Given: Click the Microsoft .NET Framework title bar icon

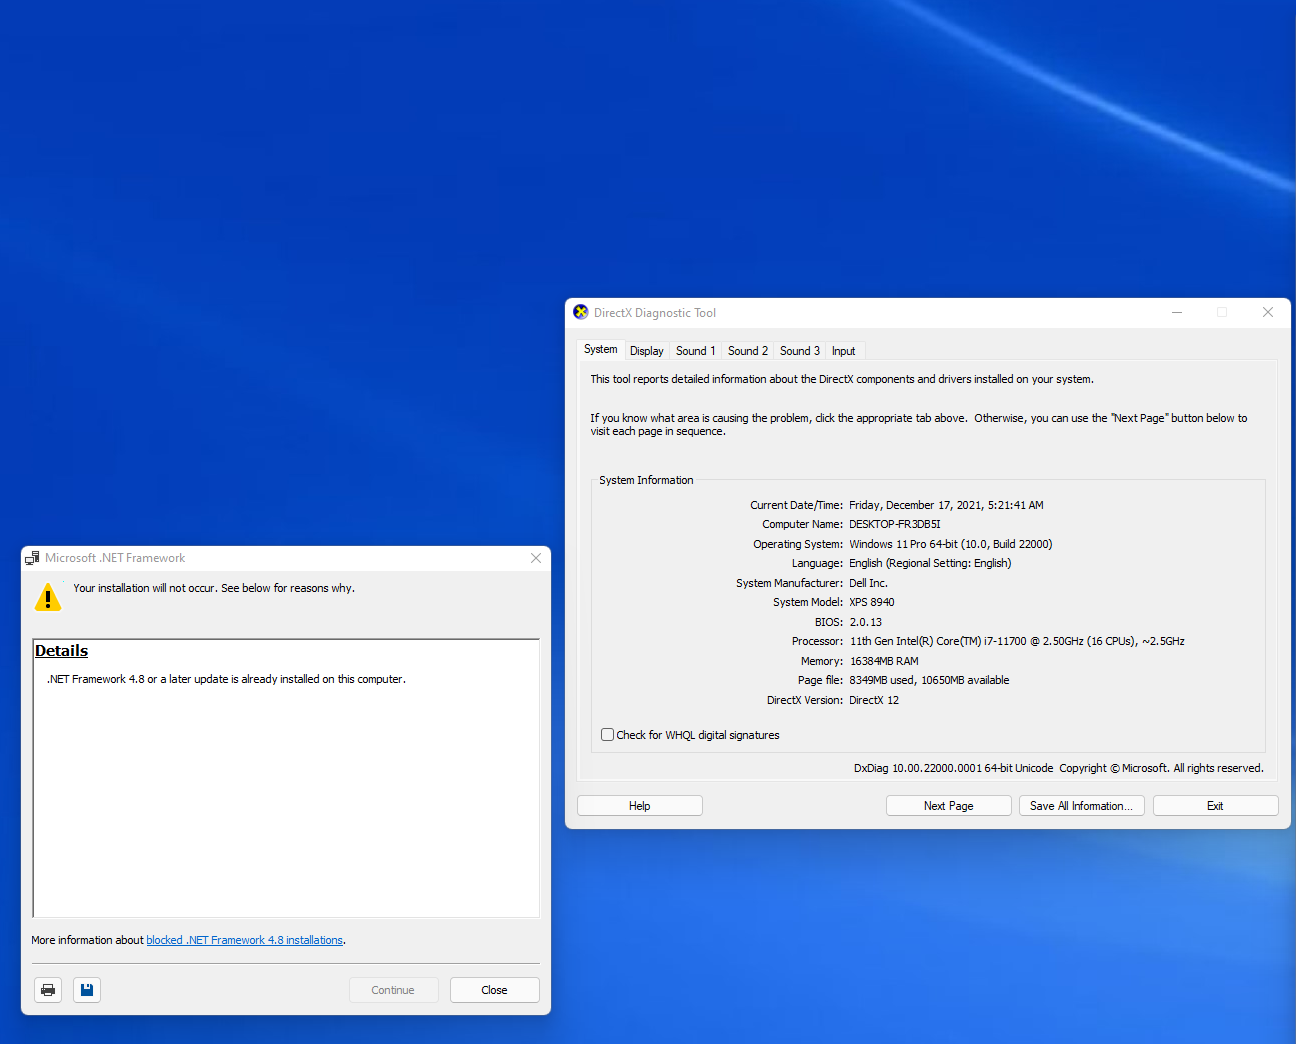Looking at the screenshot, I should 32,558.
